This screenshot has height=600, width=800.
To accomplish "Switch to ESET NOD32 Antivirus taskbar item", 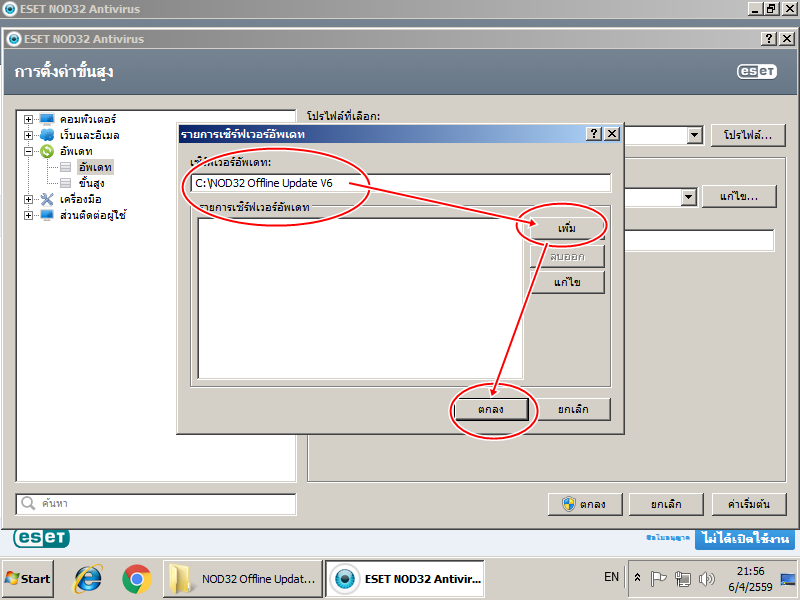I will point(405,579).
